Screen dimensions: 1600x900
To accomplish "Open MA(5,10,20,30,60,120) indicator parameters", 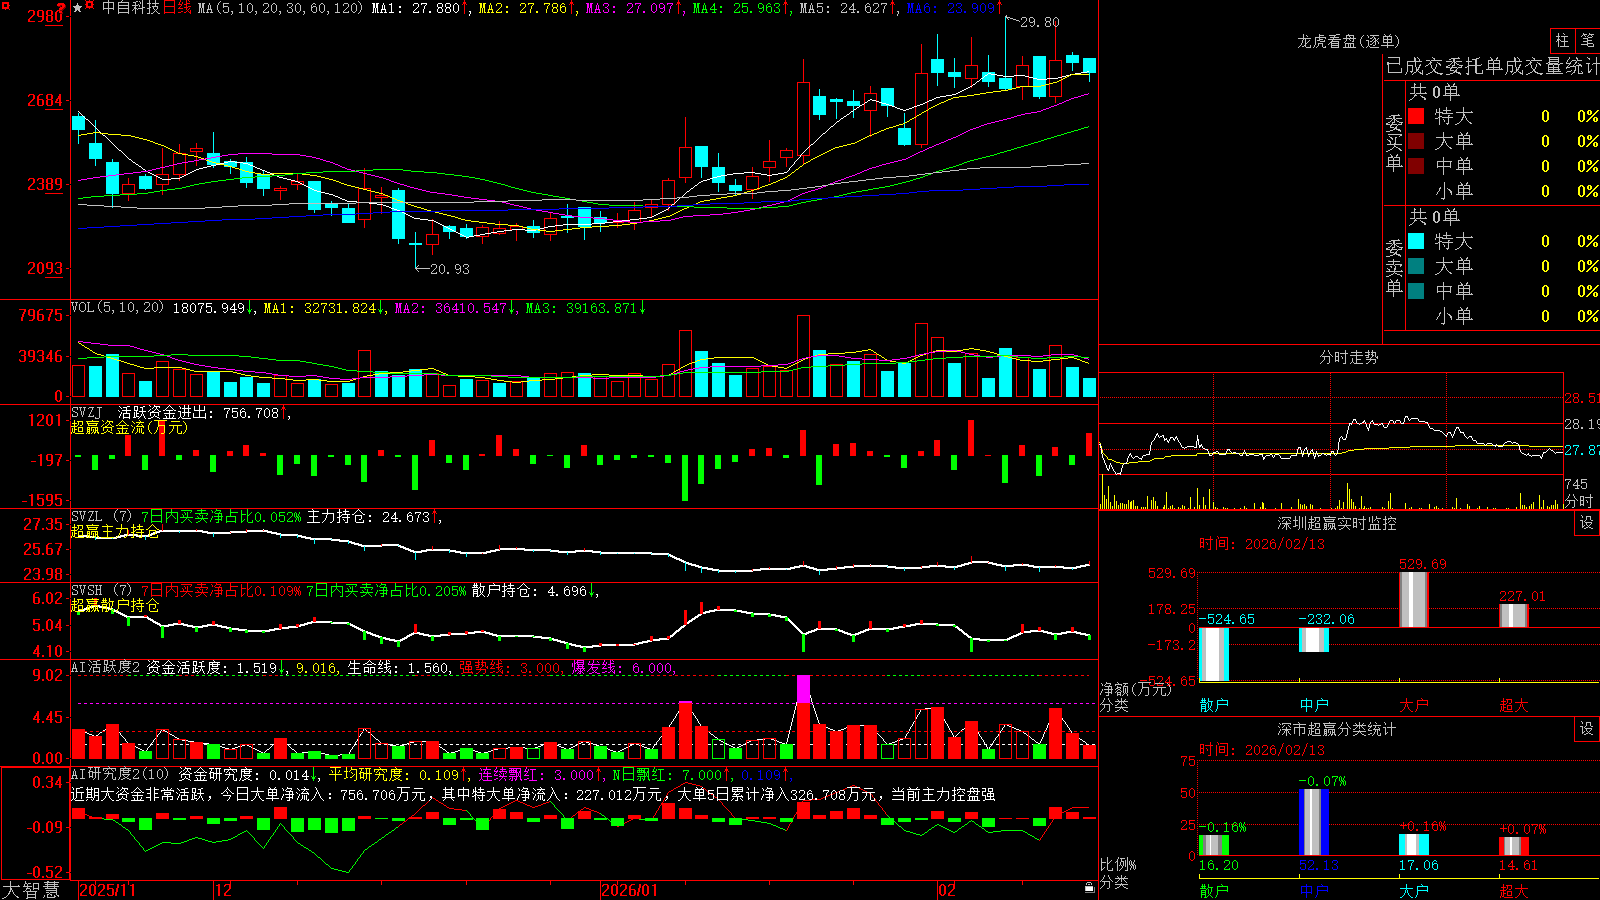I will tap(280, 8).
